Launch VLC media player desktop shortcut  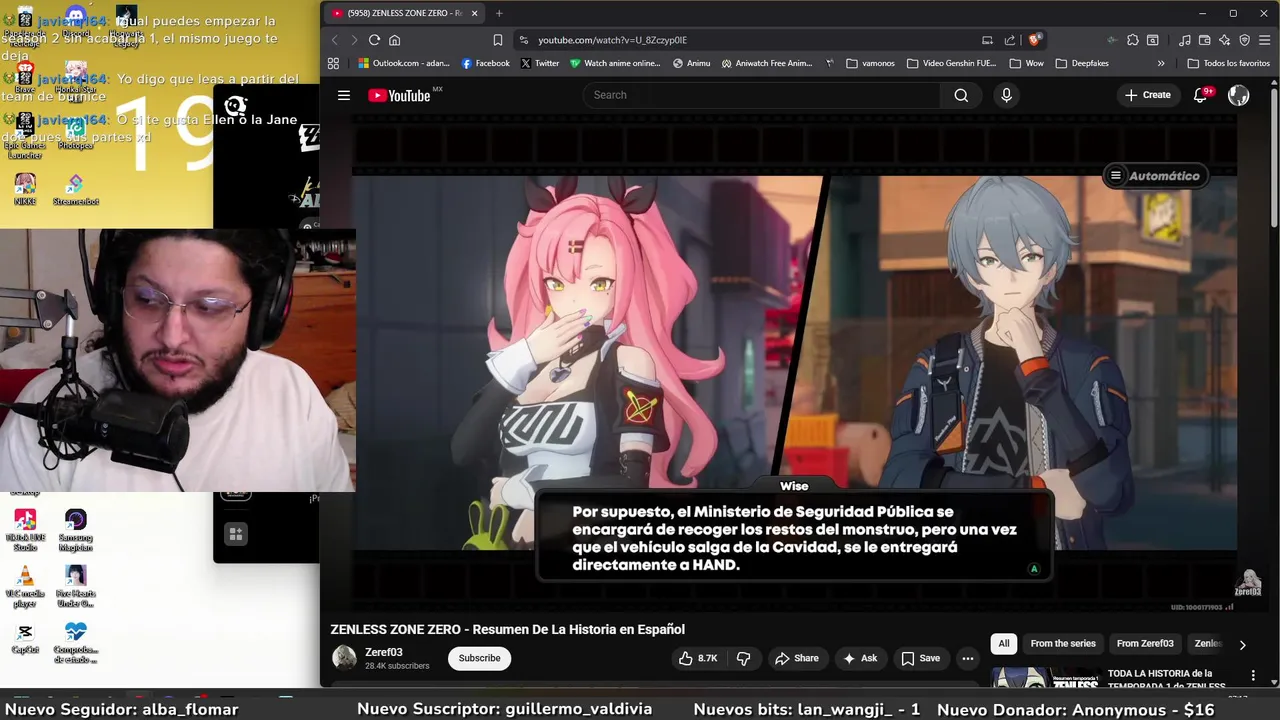coord(25,587)
